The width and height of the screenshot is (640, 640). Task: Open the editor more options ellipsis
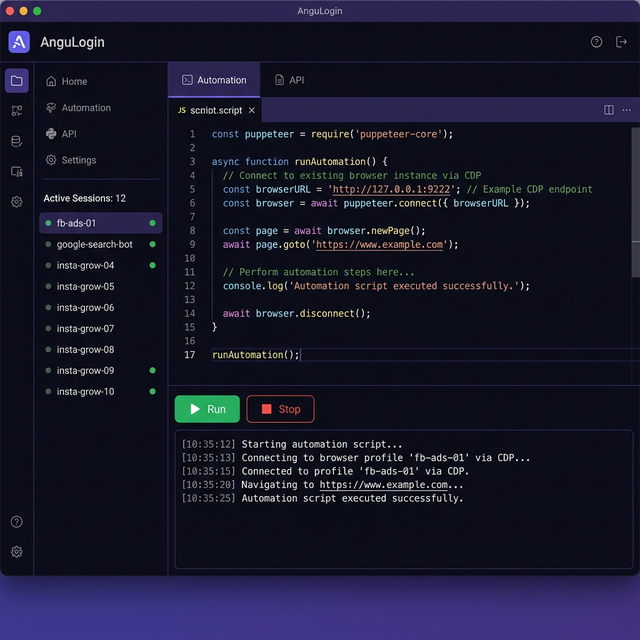click(627, 110)
